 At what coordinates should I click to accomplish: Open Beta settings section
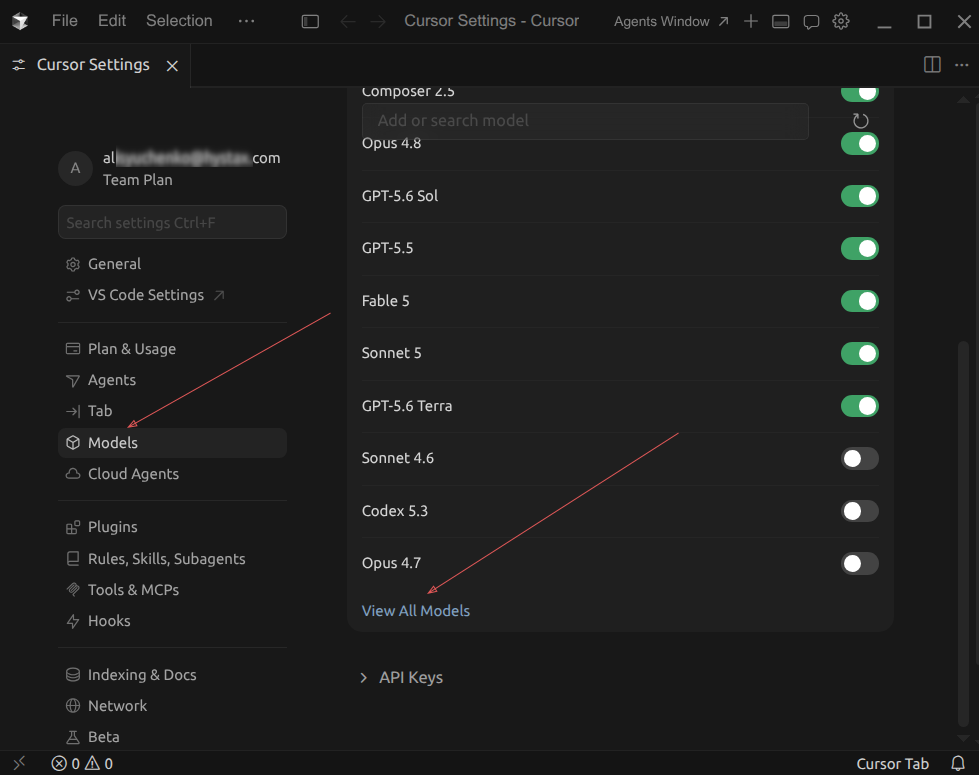[x=172, y=737]
